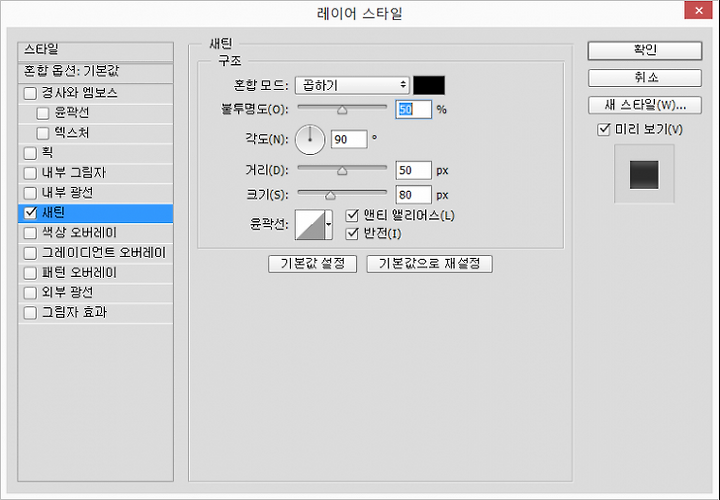Enable the 윤곽선 sub-option checkbox under 경사와 엠보스

43,113
